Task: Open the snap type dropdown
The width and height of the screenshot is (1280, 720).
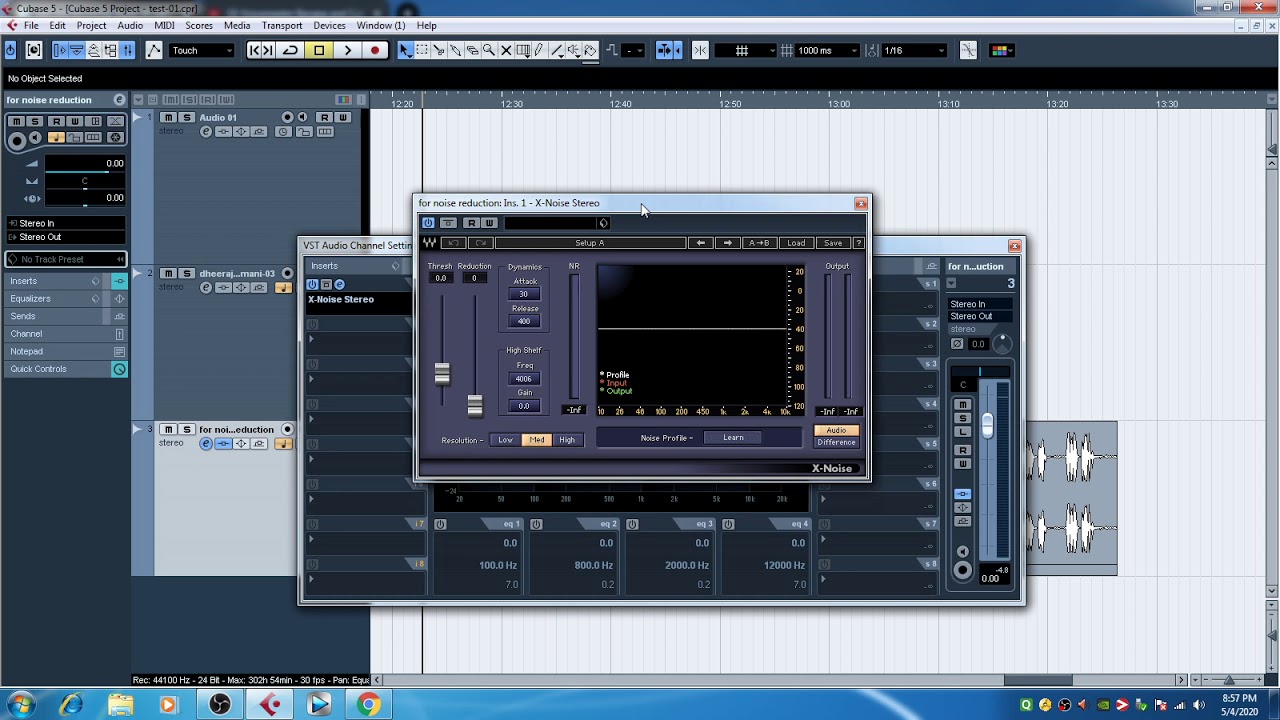Action: coord(745,50)
